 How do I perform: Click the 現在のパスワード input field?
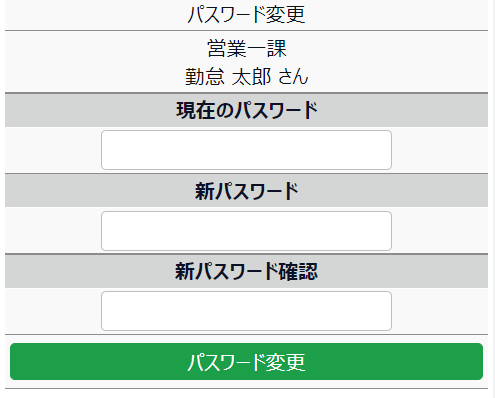point(246,150)
